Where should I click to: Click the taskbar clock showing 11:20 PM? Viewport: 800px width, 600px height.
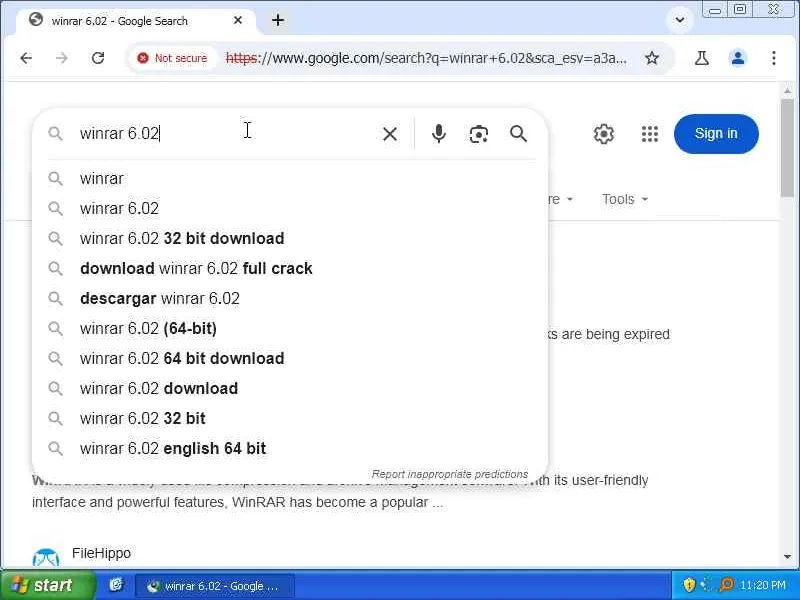point(762,585)
